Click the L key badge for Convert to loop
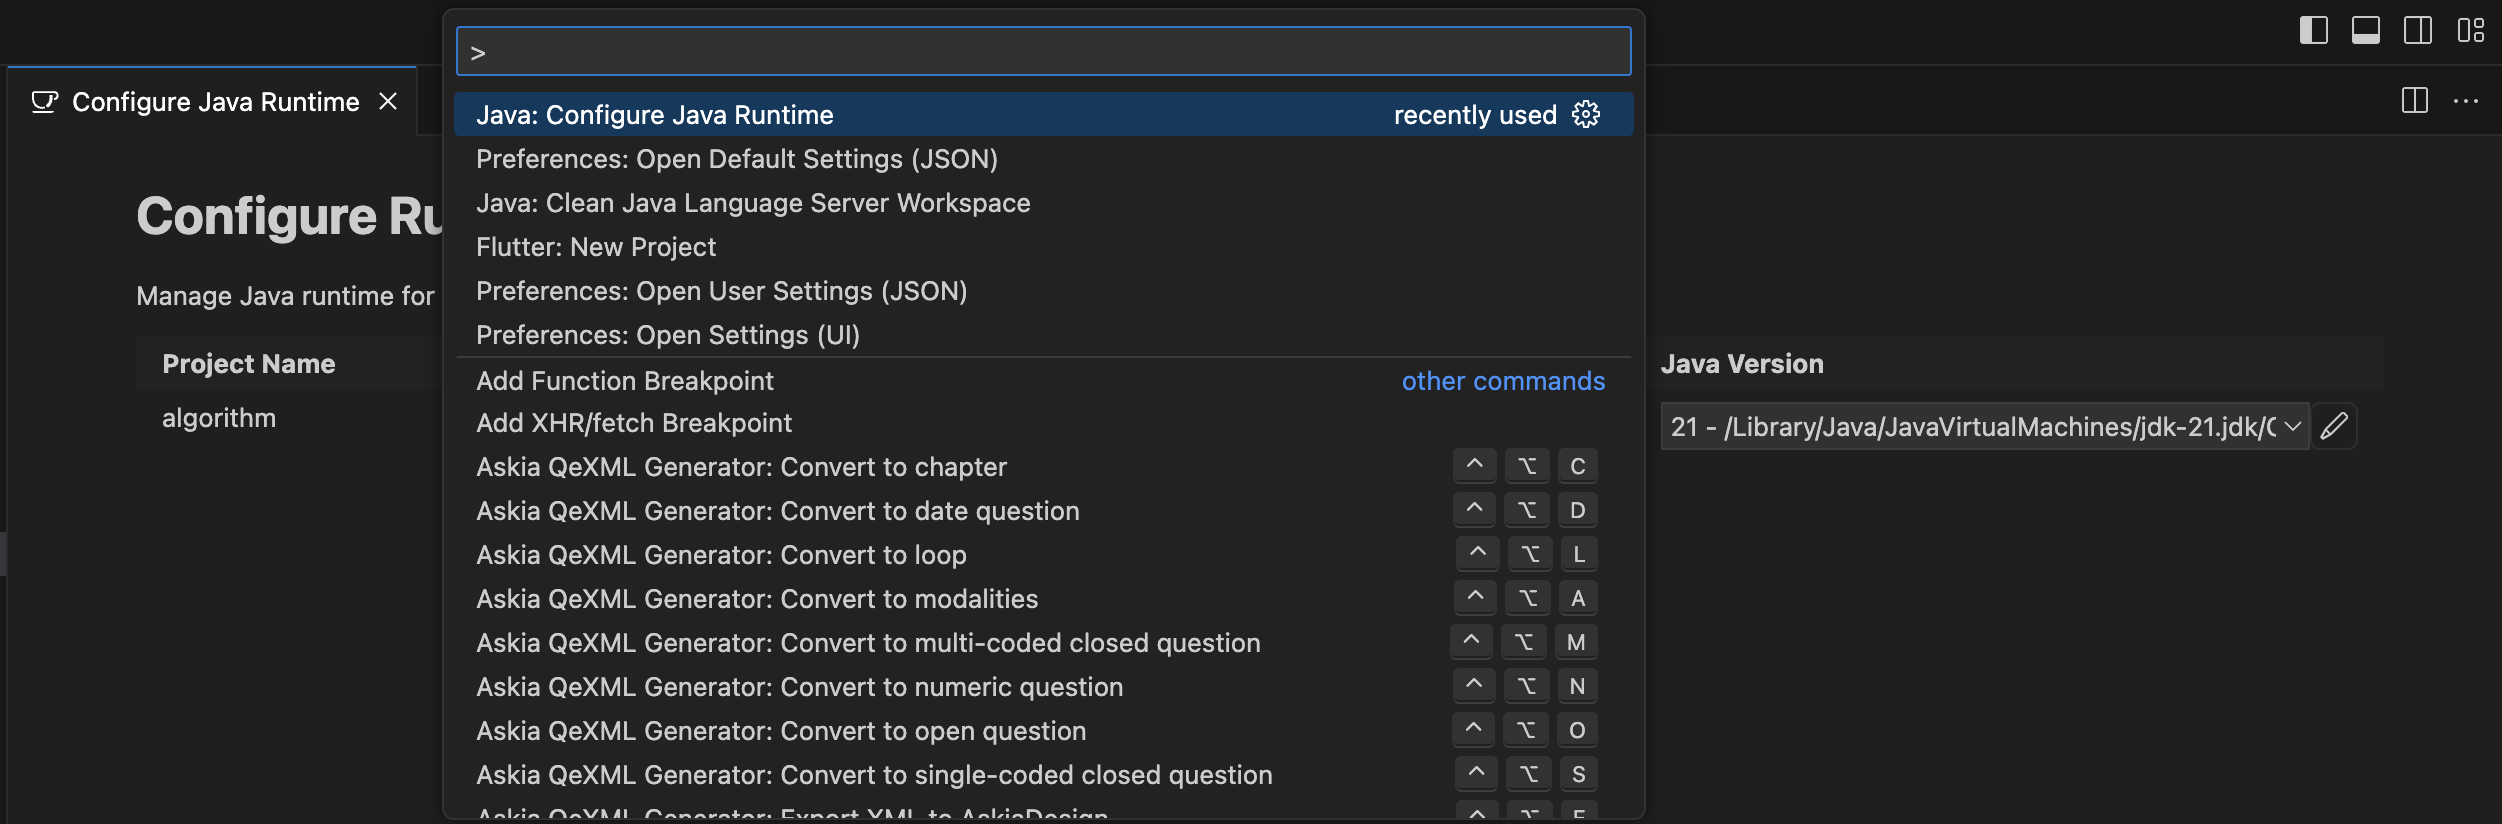The height and width of the screenshot is (824, 2502). pyautogui.click(x=1579, y=554)
